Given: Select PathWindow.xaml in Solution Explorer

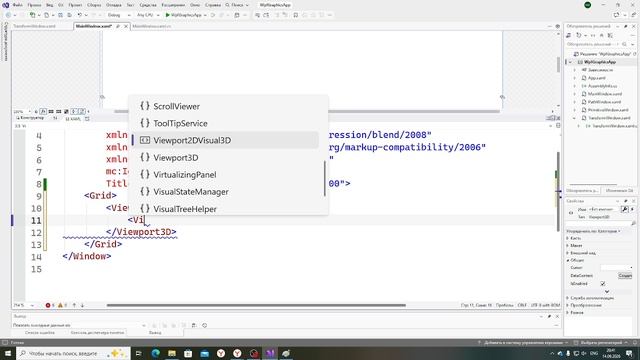Looking at the screenshot, I should click(604, 102).
